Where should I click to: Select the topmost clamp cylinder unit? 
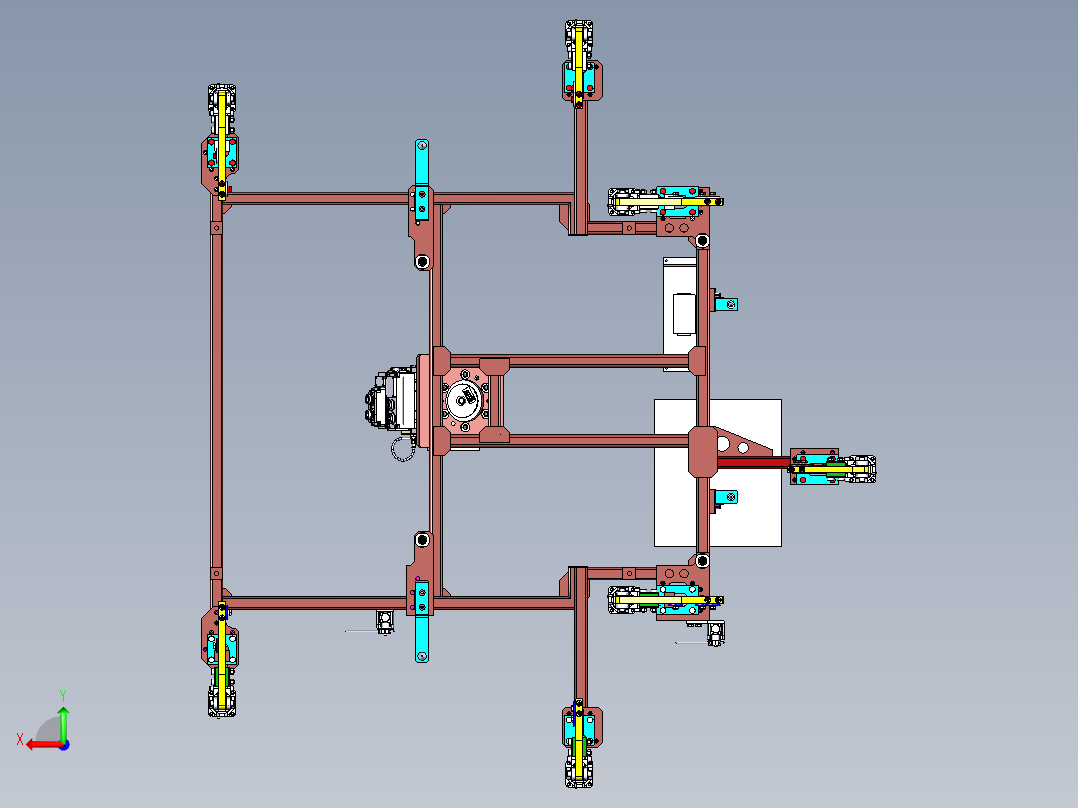pyautogui.click(x=581, y=62)
